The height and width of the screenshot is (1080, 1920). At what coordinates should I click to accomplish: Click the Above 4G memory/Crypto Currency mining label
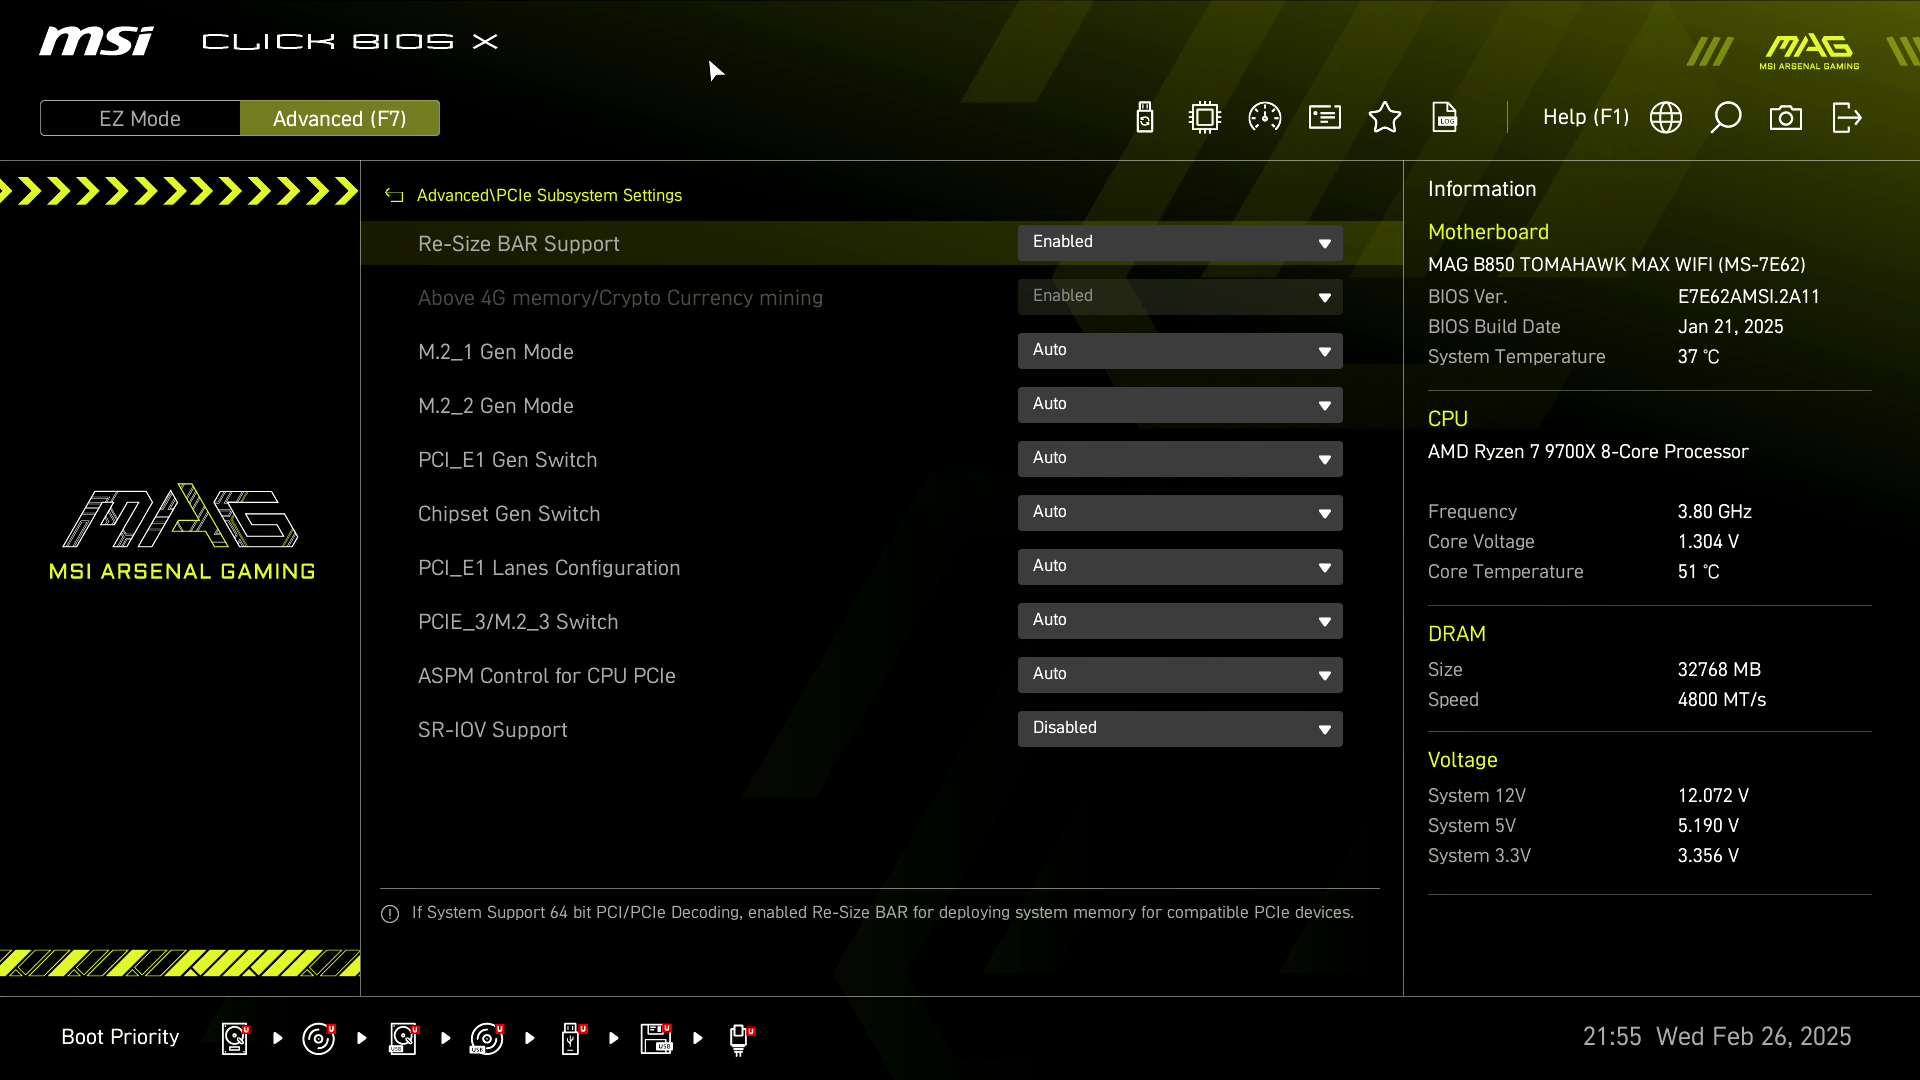coord(620,298)
